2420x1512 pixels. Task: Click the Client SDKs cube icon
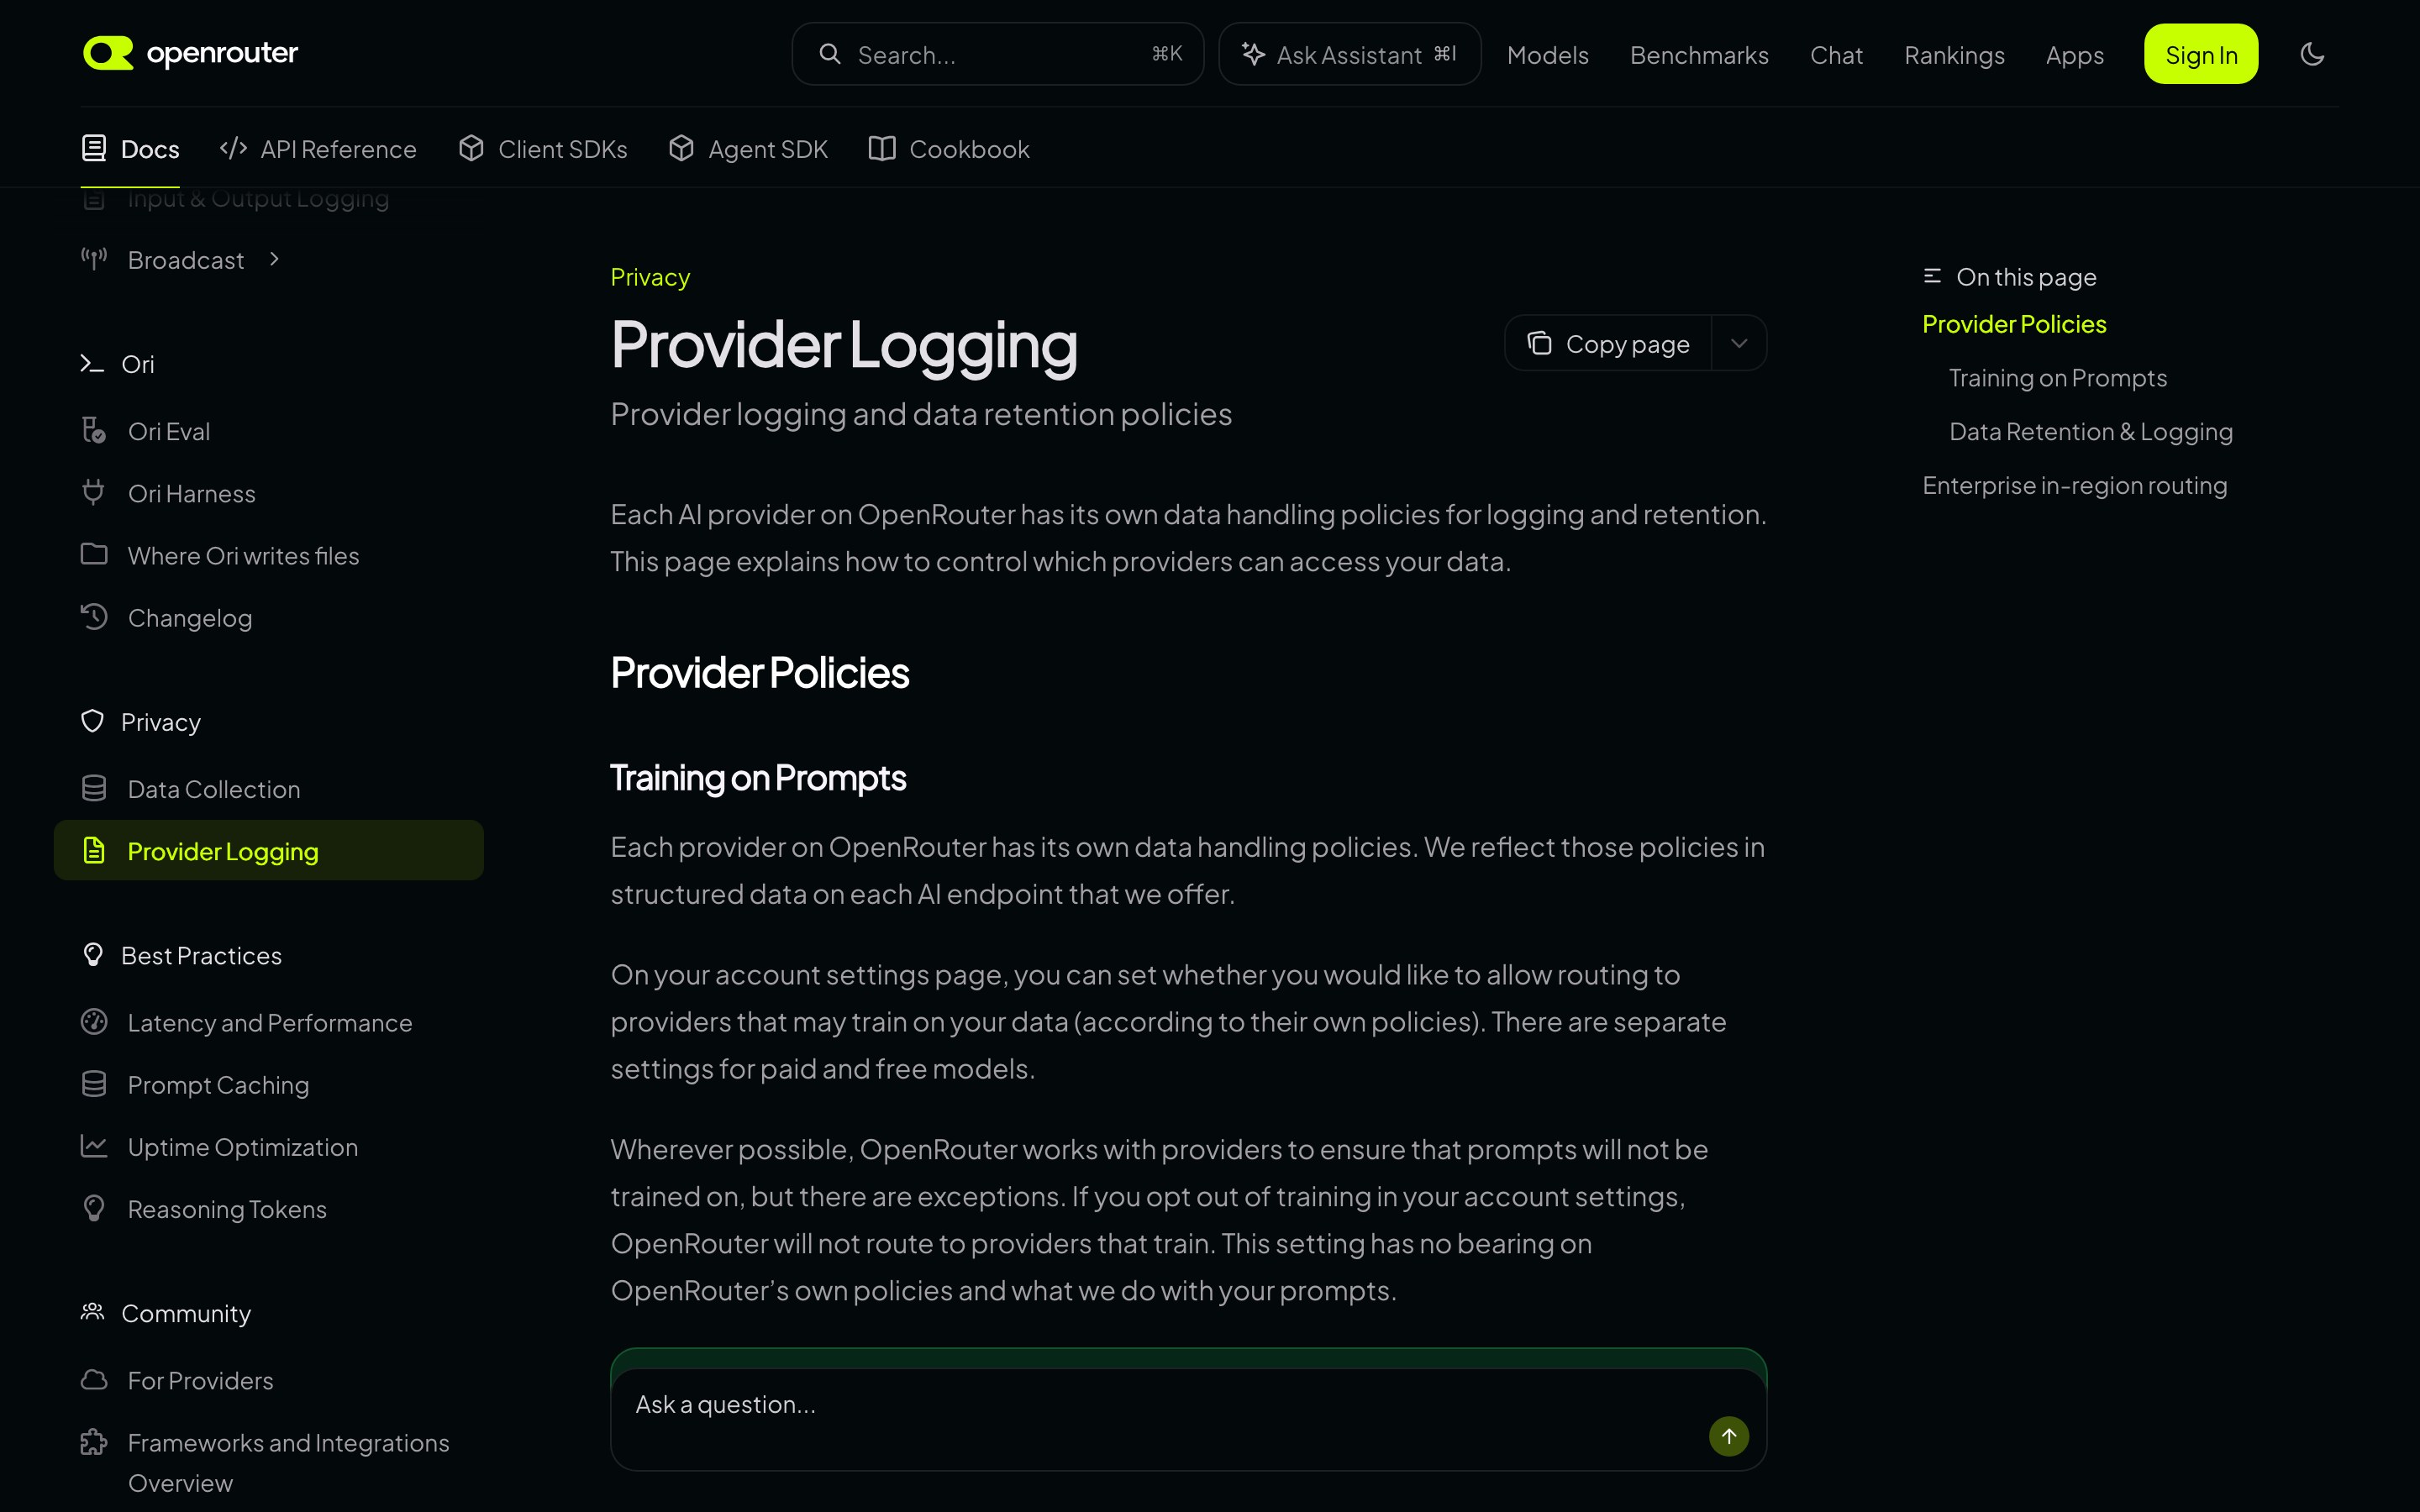(471, 149)
